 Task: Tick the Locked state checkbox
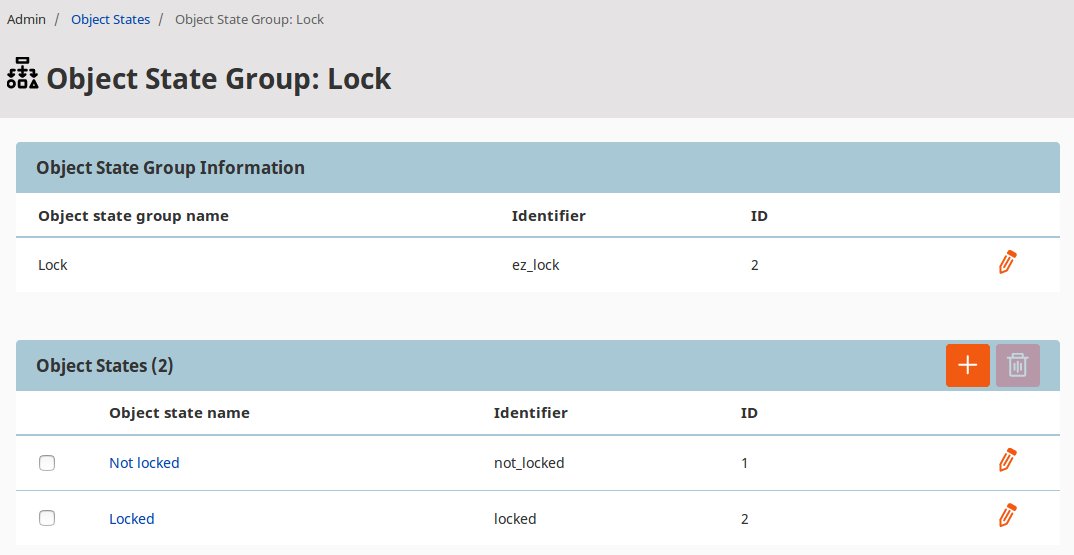click(x=47, y=518)
